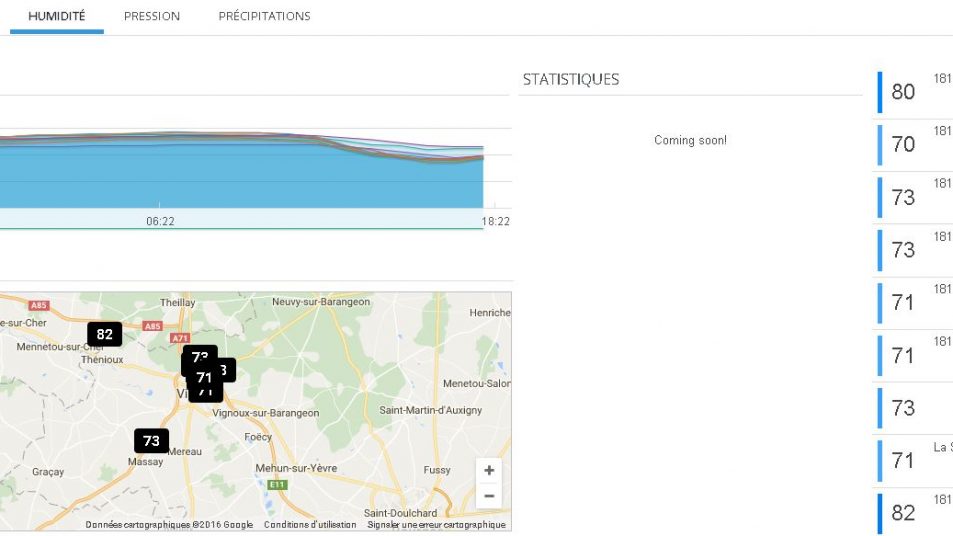Click the 18:22 time label on chart
953x536 pixels.
tap(495, 221)
